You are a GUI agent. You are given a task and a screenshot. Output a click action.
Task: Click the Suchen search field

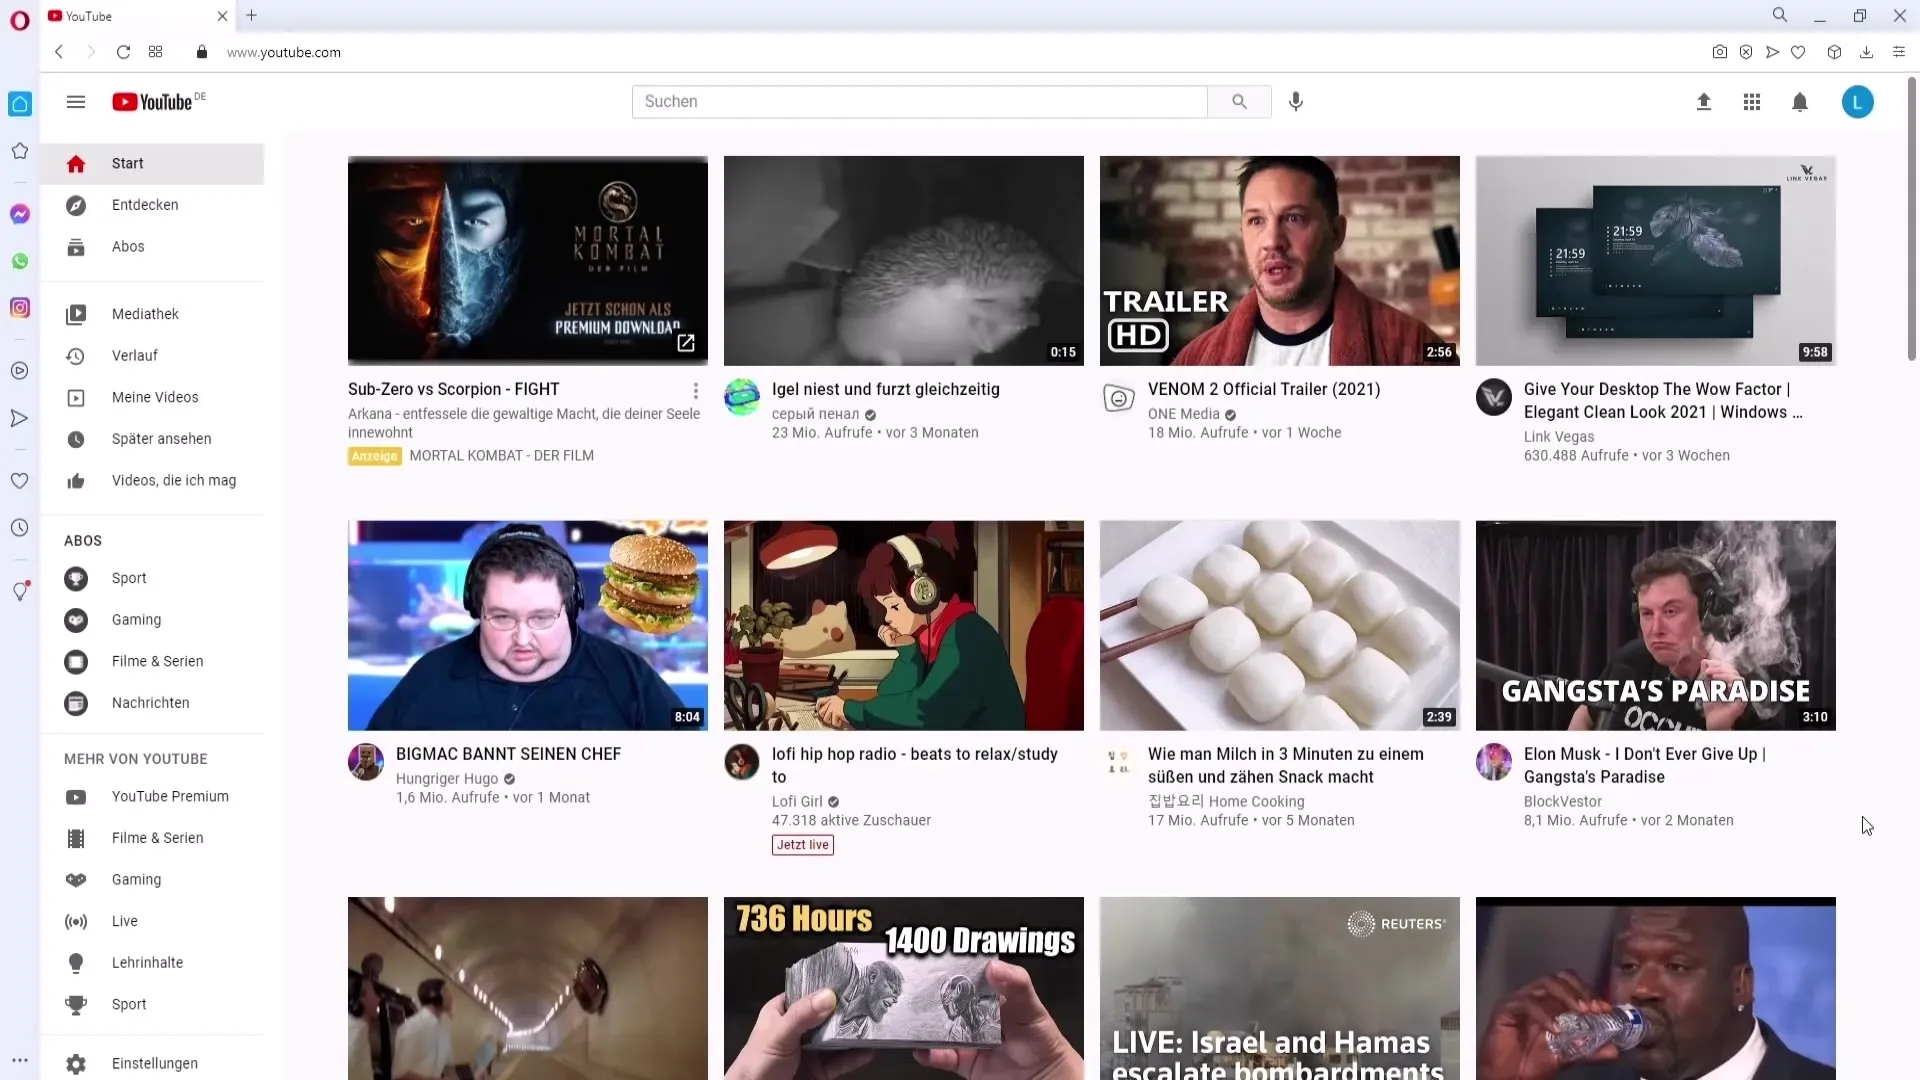tap(920, 102)
